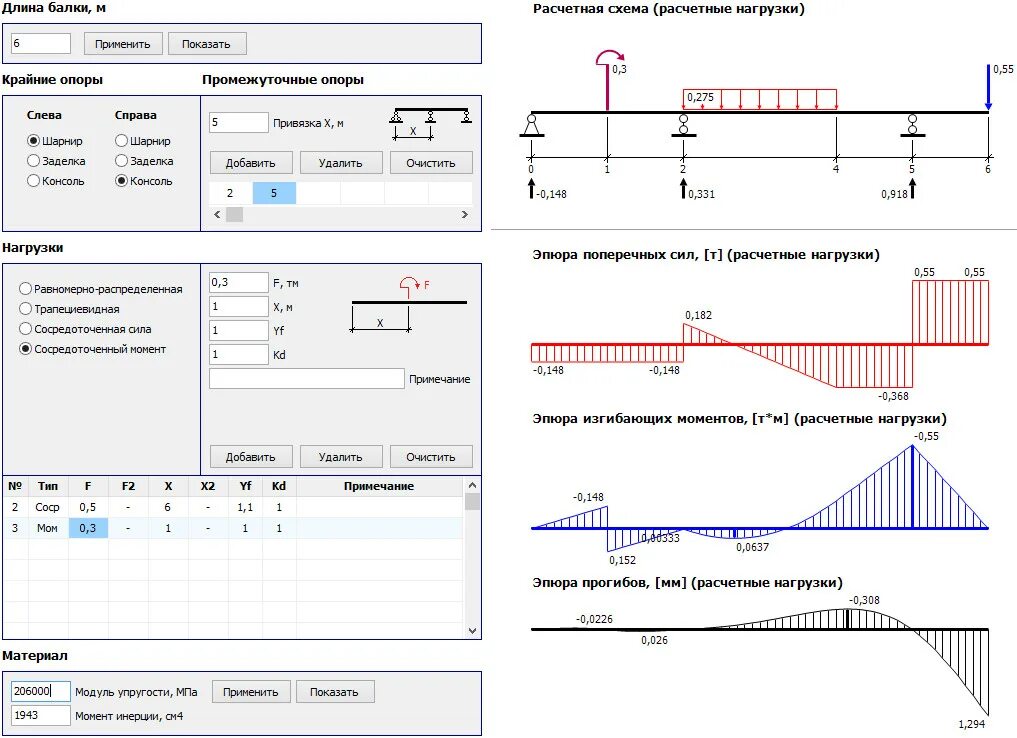Click the Тип column header
Viewport: 1017px width, 738px height.
point(48,486)
